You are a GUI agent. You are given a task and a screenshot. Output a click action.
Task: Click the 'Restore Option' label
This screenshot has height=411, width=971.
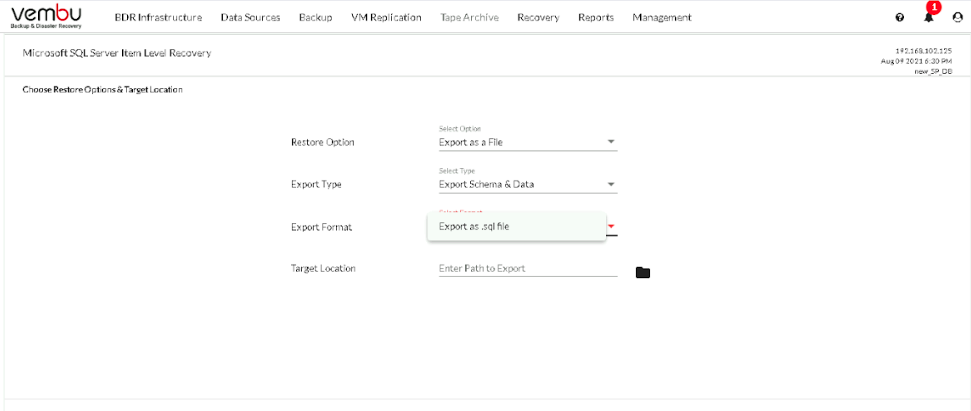click(323, 142)
